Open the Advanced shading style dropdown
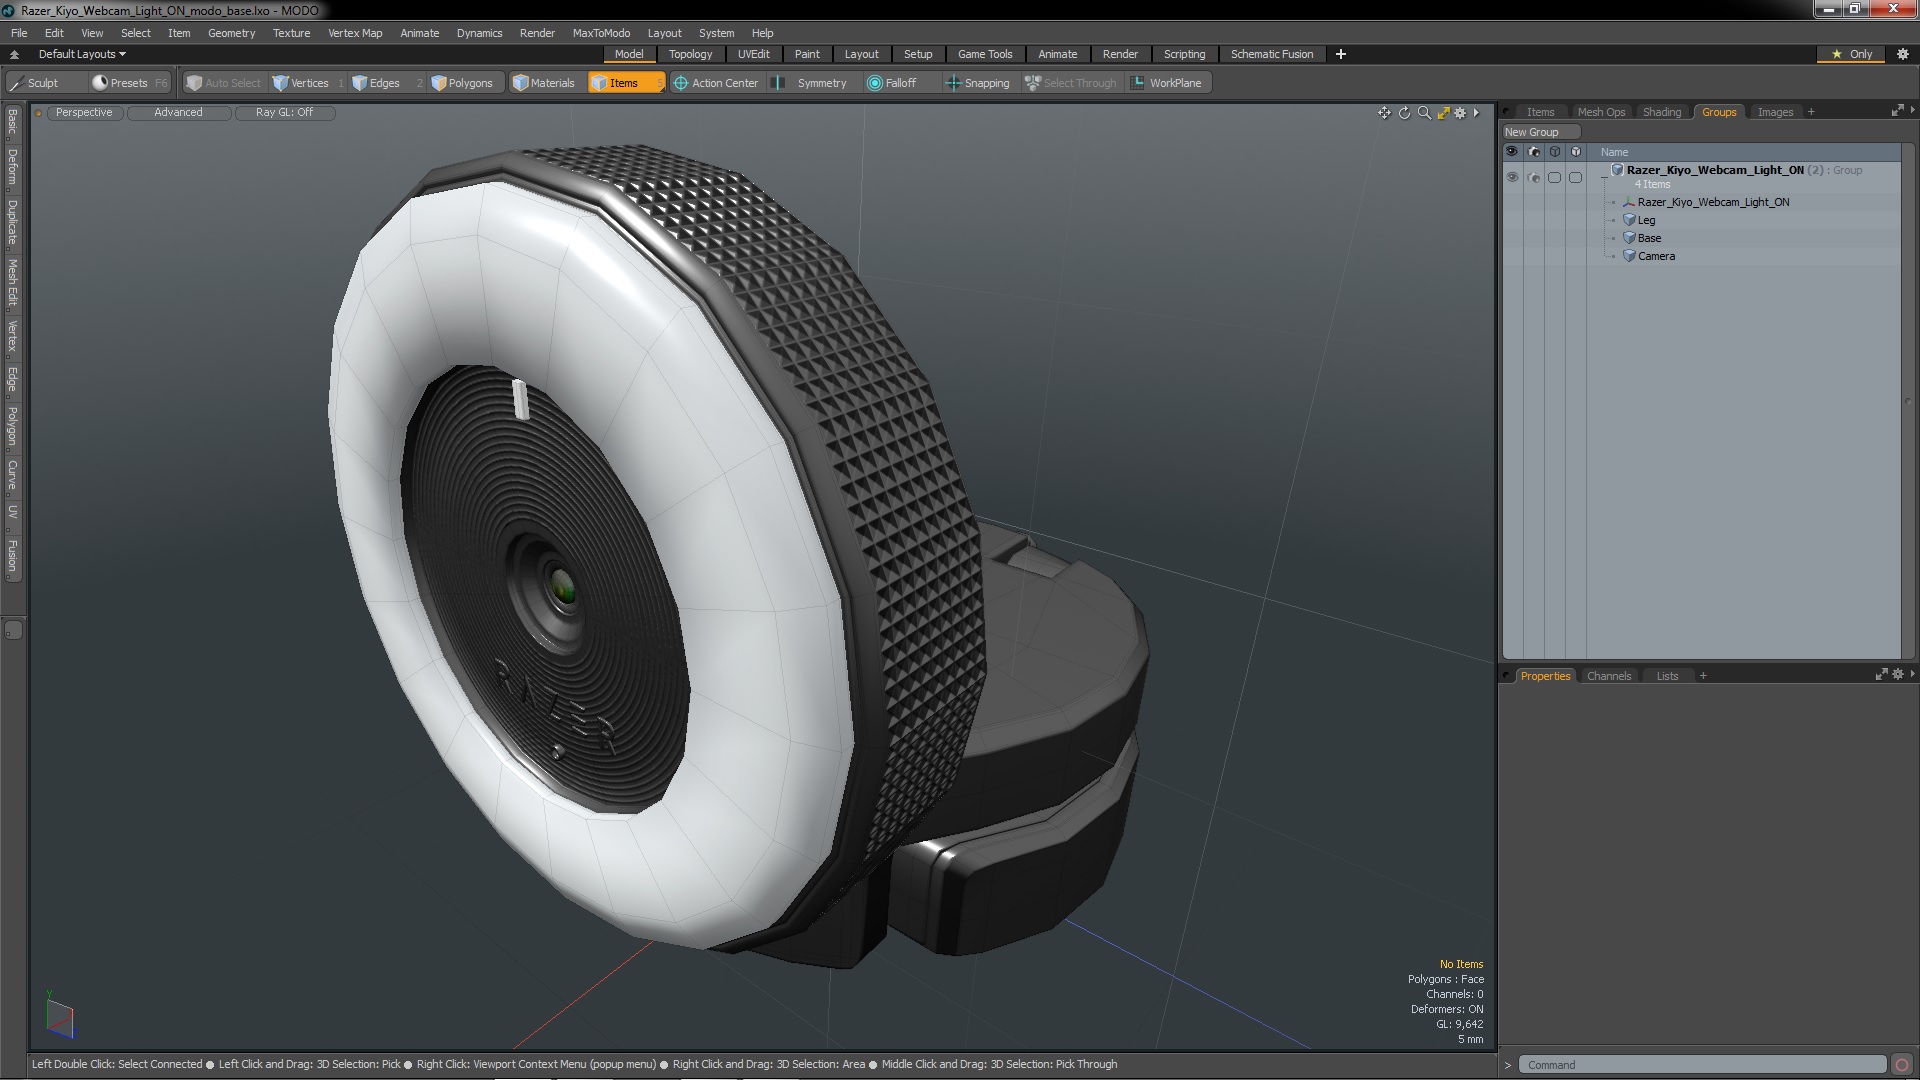This screenshot has height=1080, width=1920. pos(178,113)
